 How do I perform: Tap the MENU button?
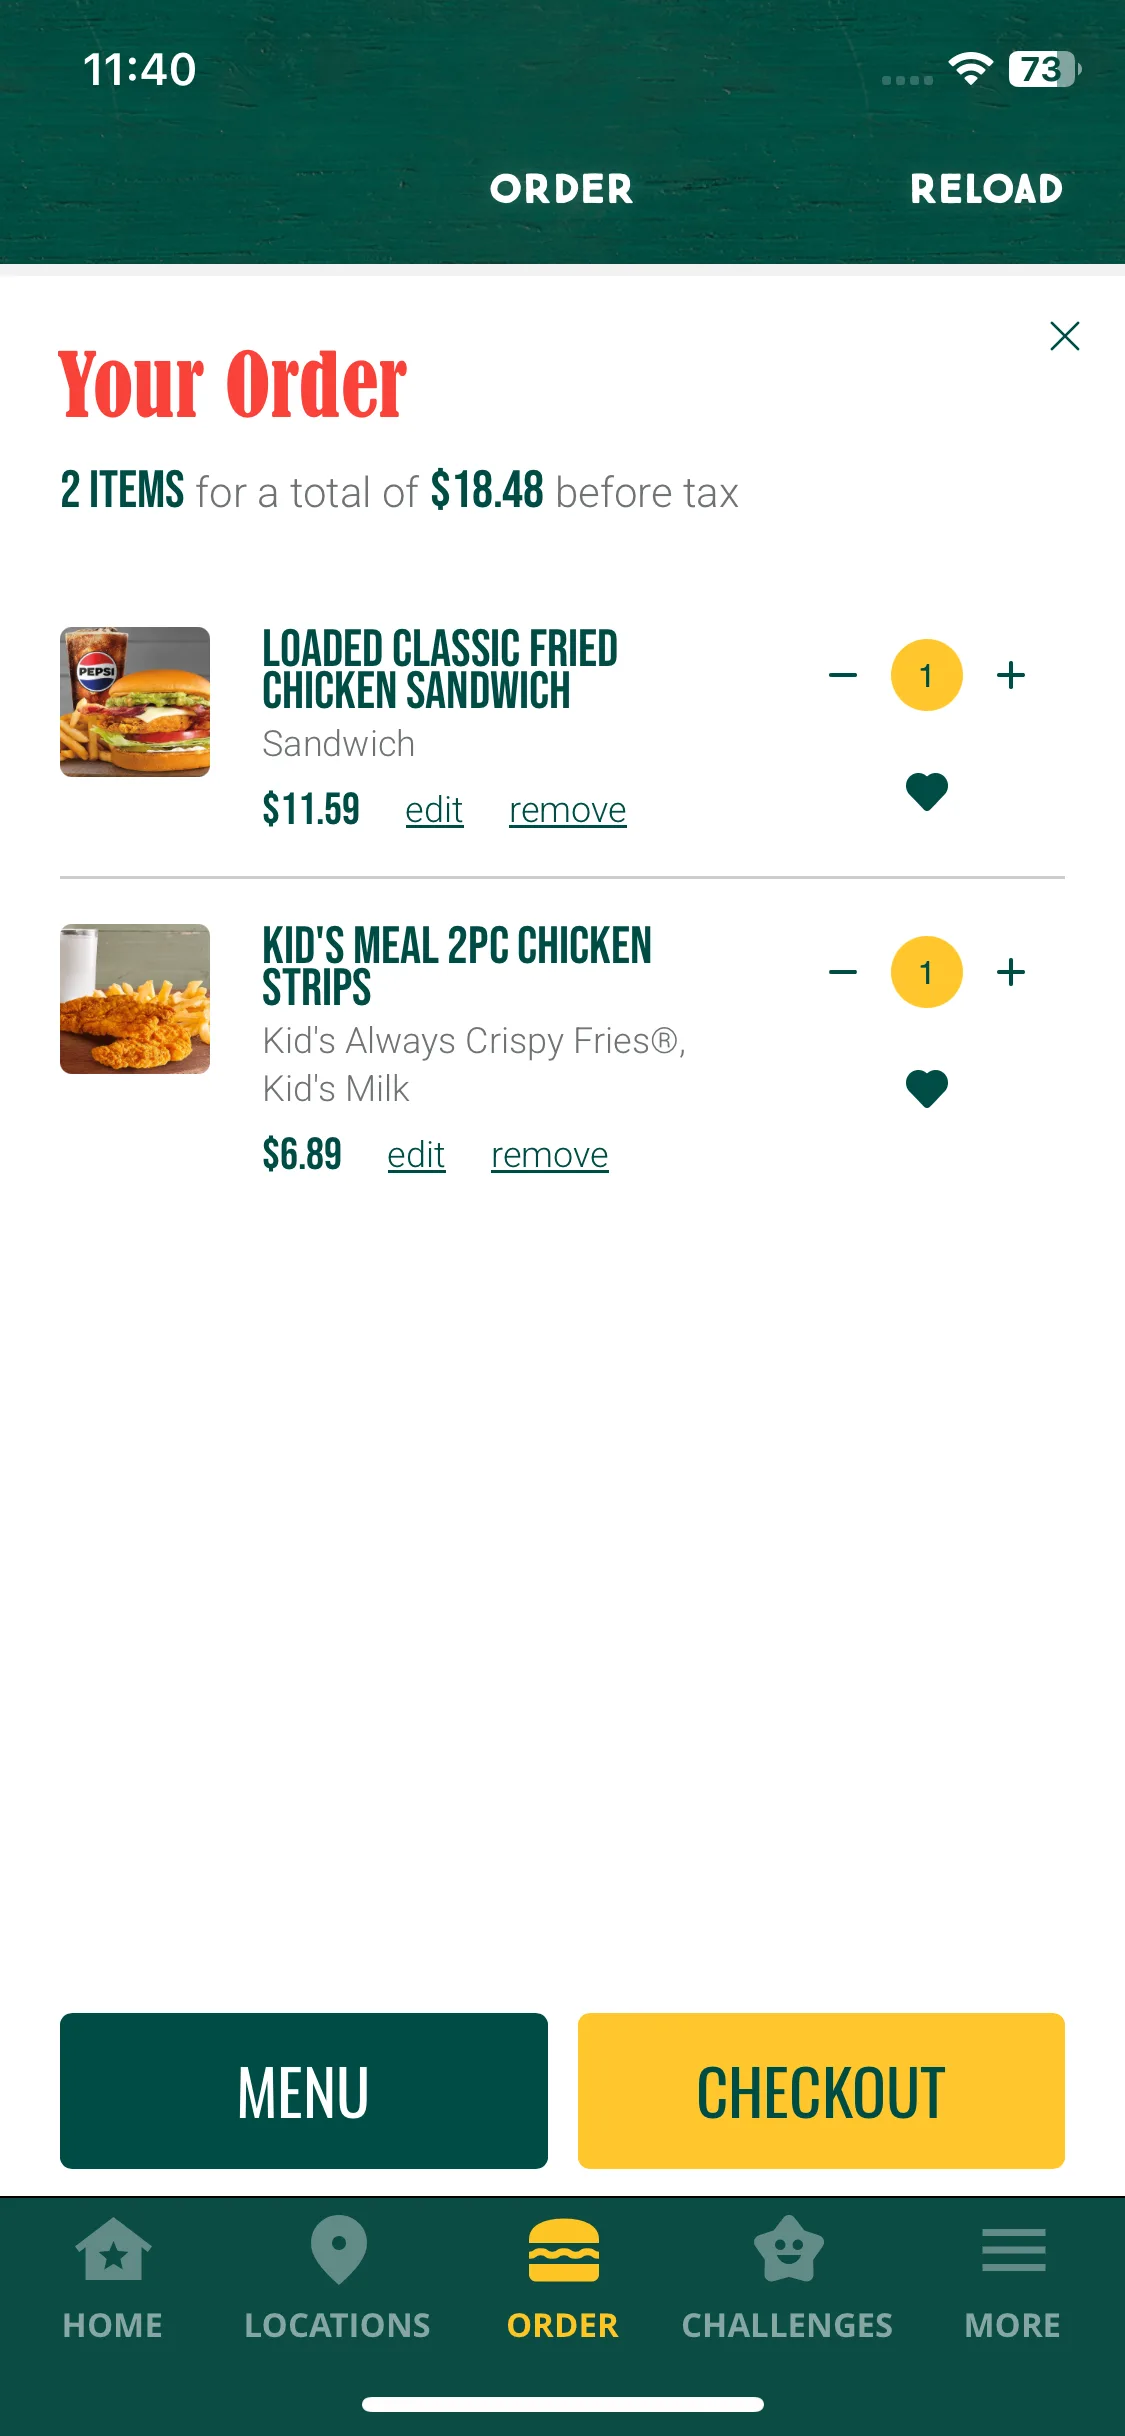pyautogui.click(x=304, y=2091)
